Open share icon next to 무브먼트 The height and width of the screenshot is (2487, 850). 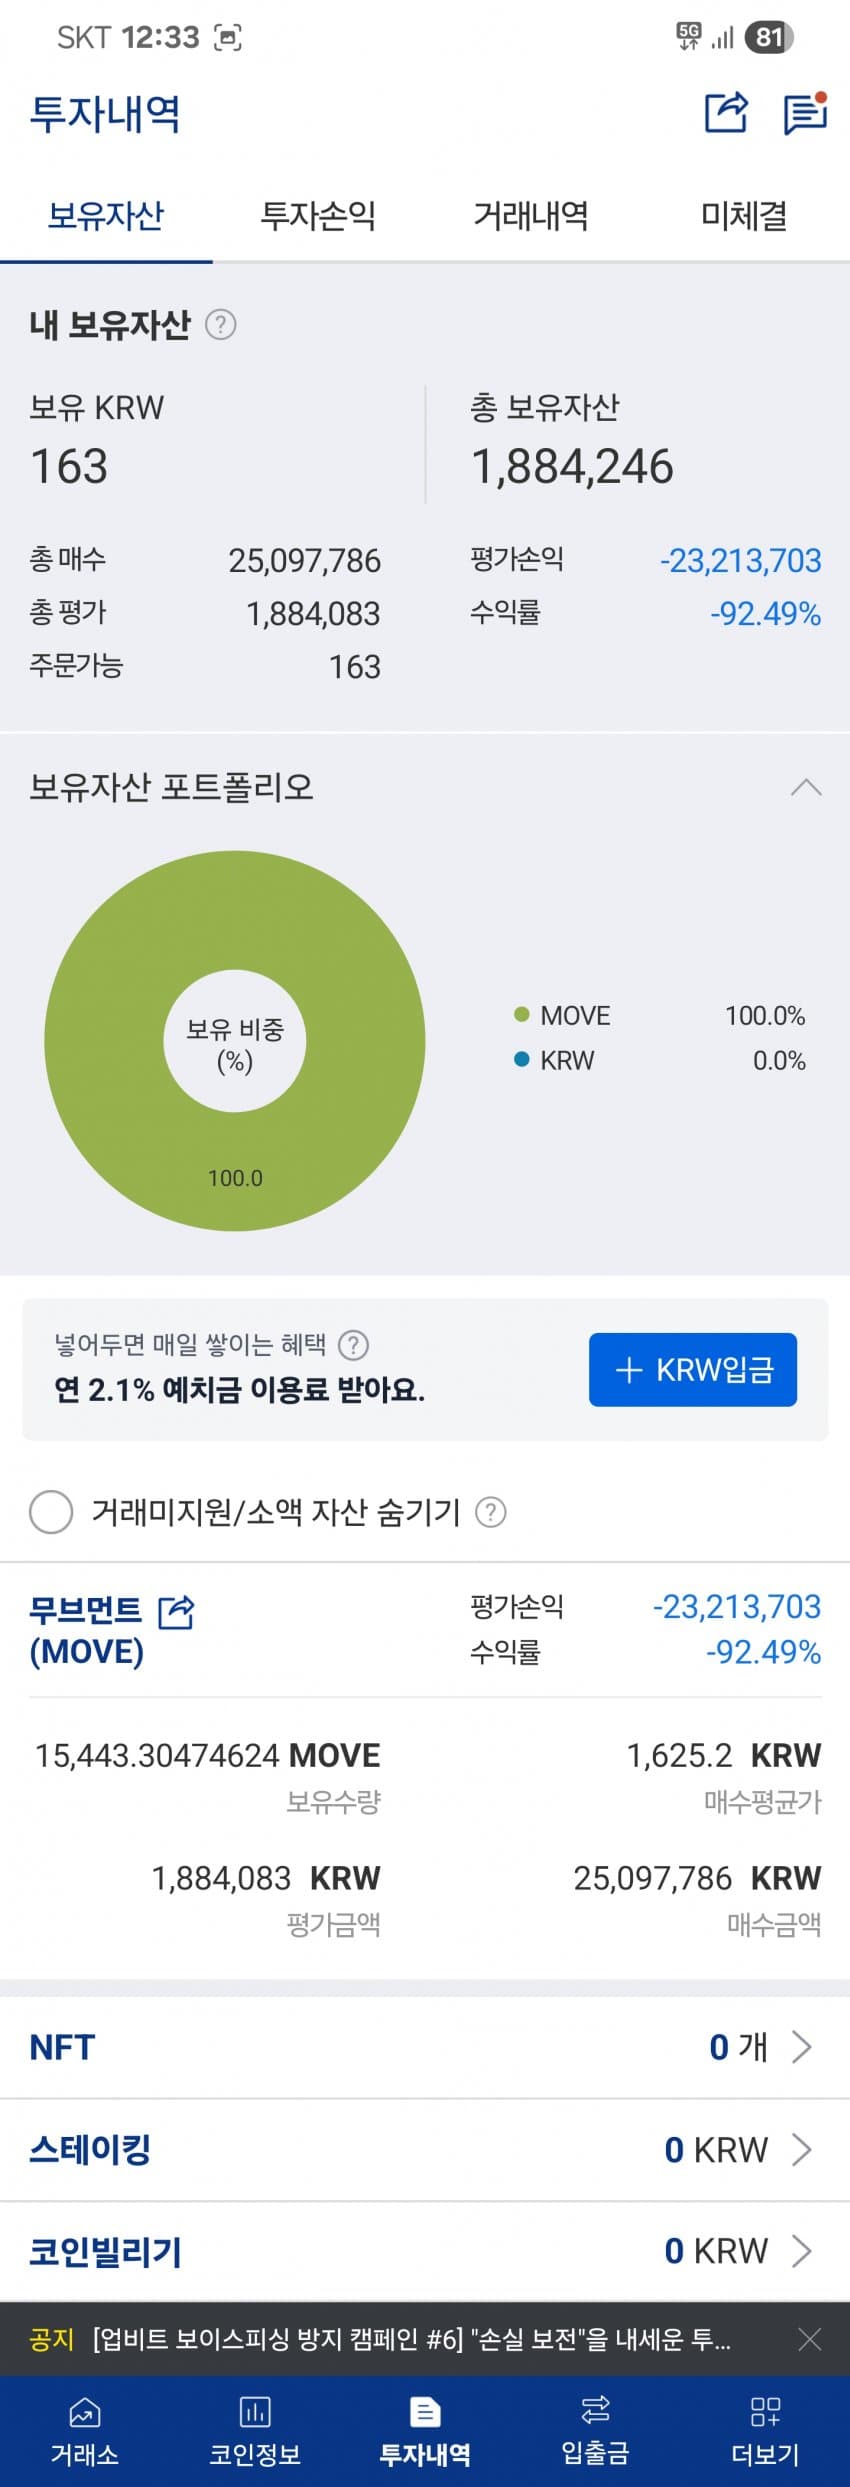(x=177, y=1611)
